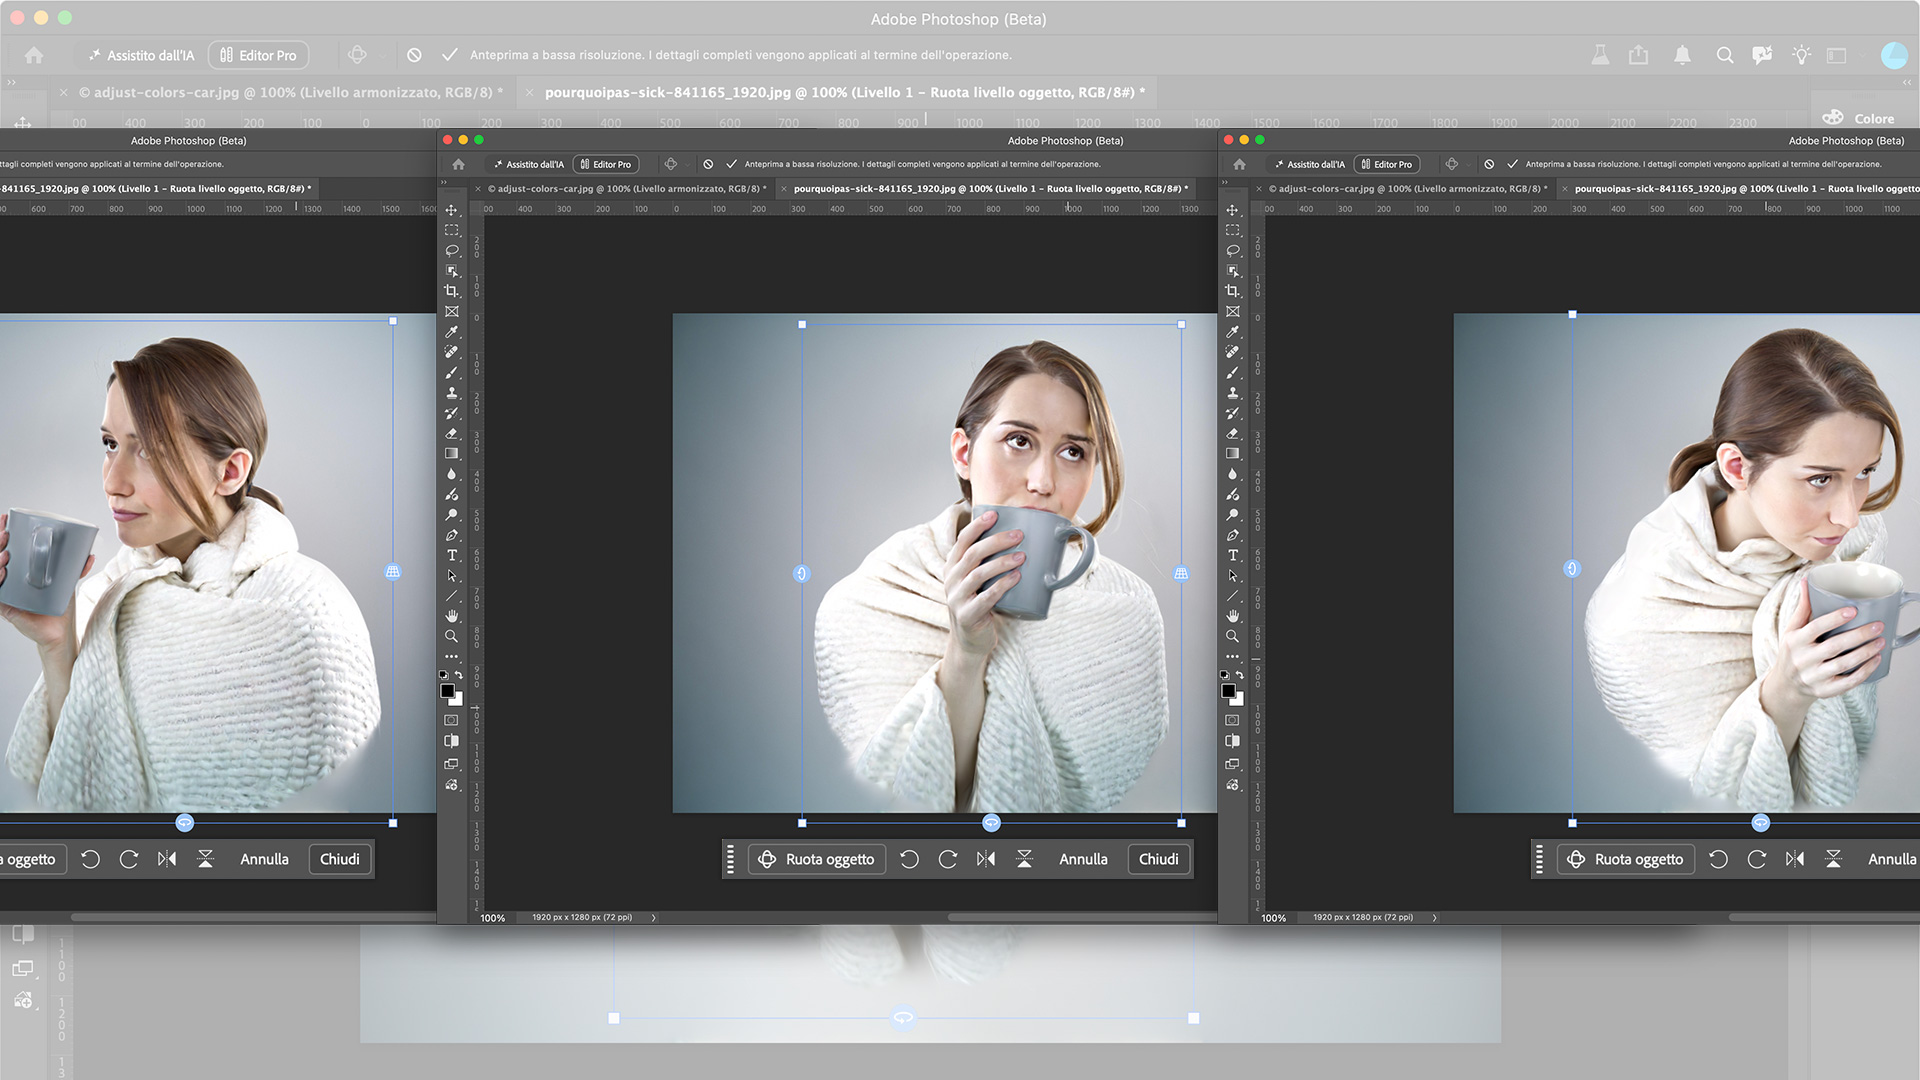Select the Rectangular Marquee tool in middle window
The image size is (1920, 1080).
(x=451, y=230)
